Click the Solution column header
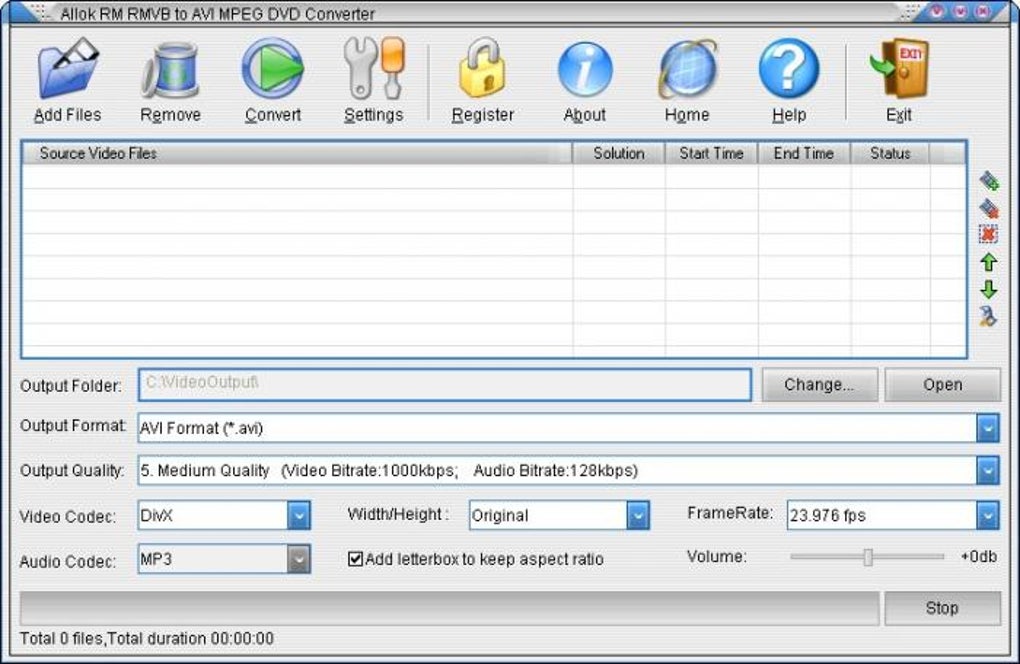Image resolution: width=1020 pixels, height=664 pixels. [x=619, y=153]
